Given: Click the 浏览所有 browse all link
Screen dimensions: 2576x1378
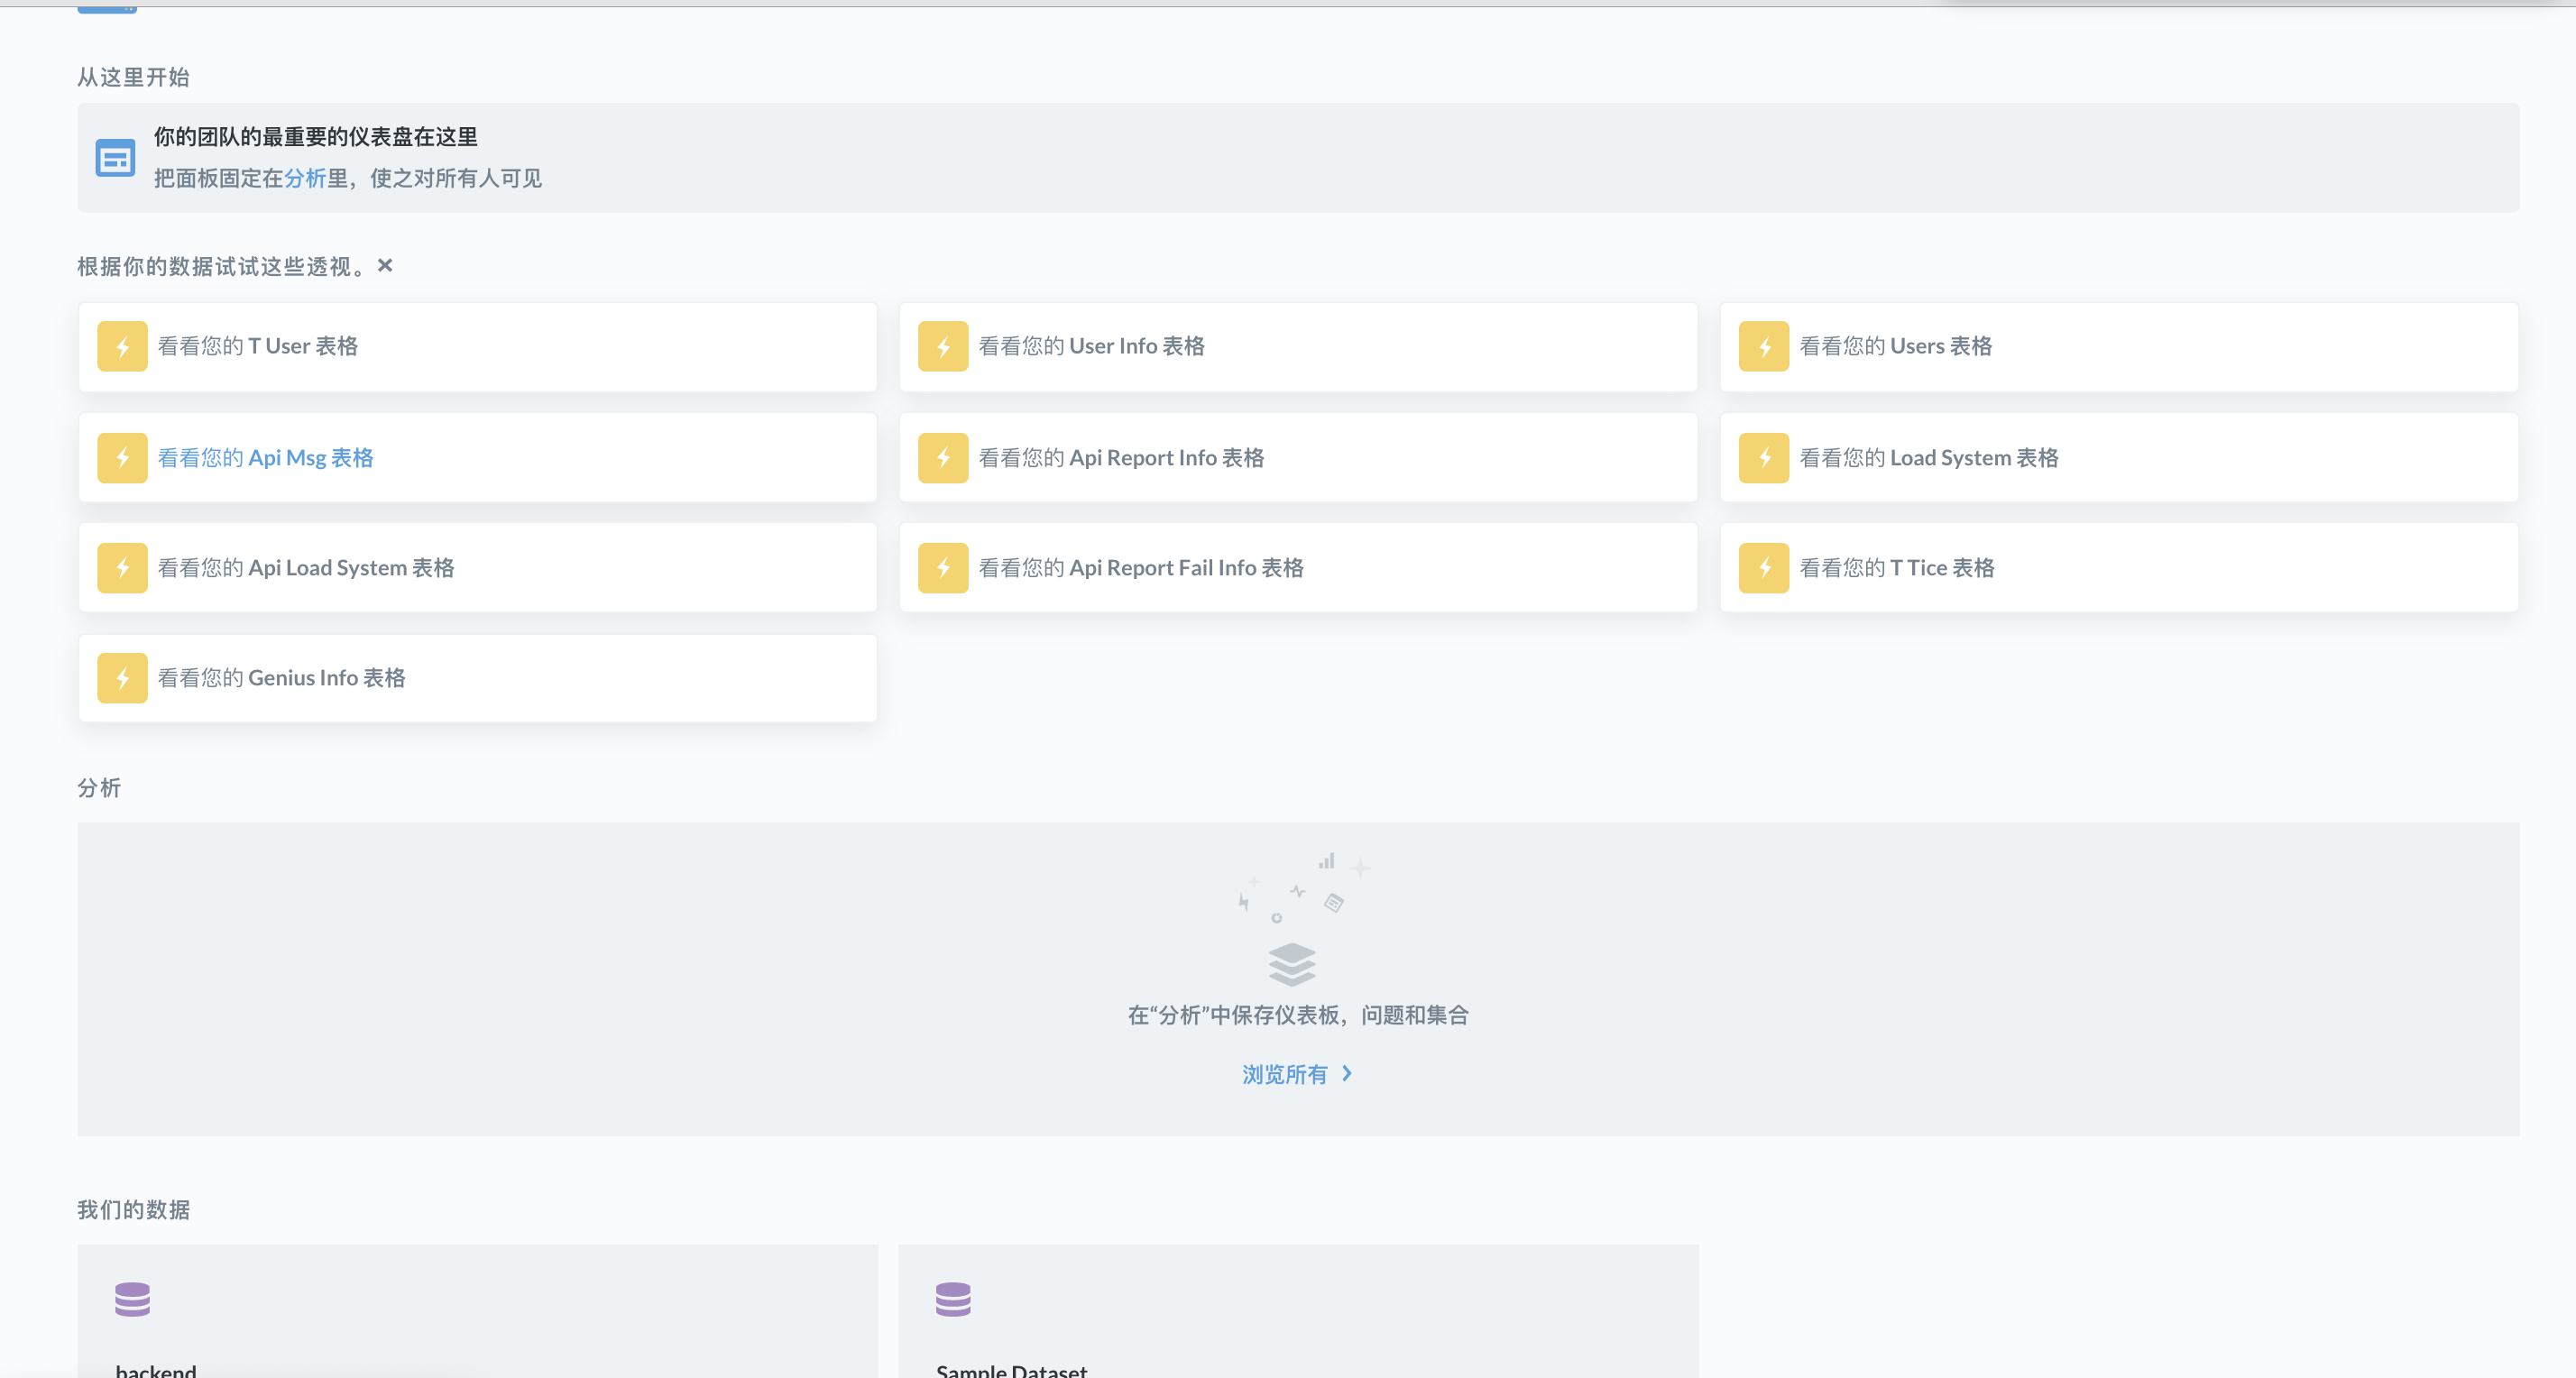Looking at the screenshot, I should click(x=1284, y=1074).
